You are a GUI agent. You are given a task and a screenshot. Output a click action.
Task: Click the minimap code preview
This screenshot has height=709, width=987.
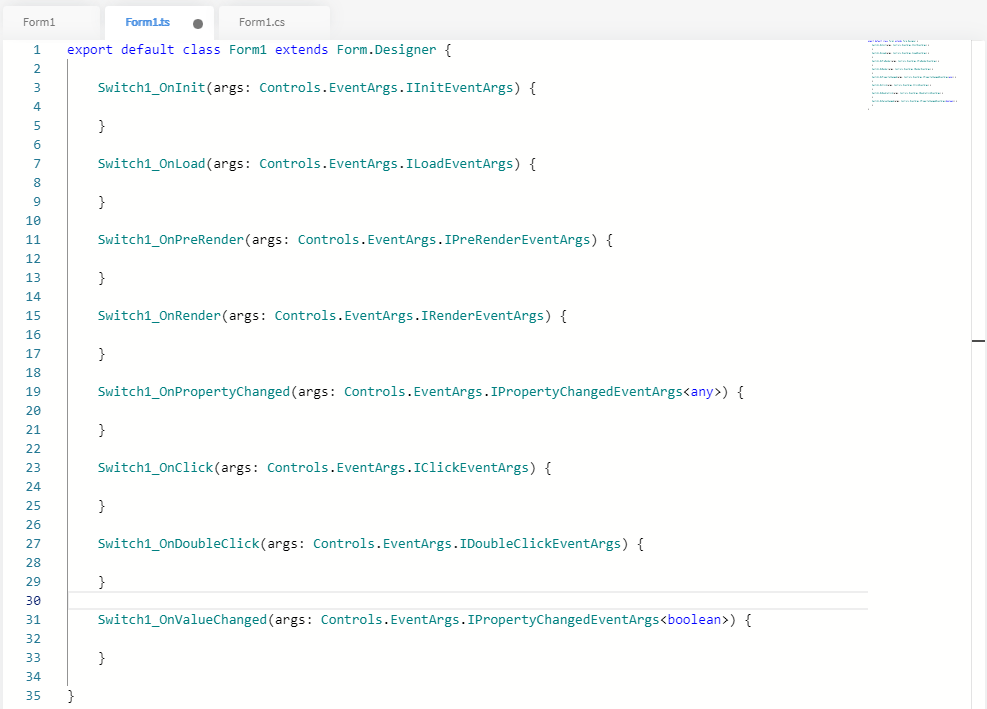913,73
